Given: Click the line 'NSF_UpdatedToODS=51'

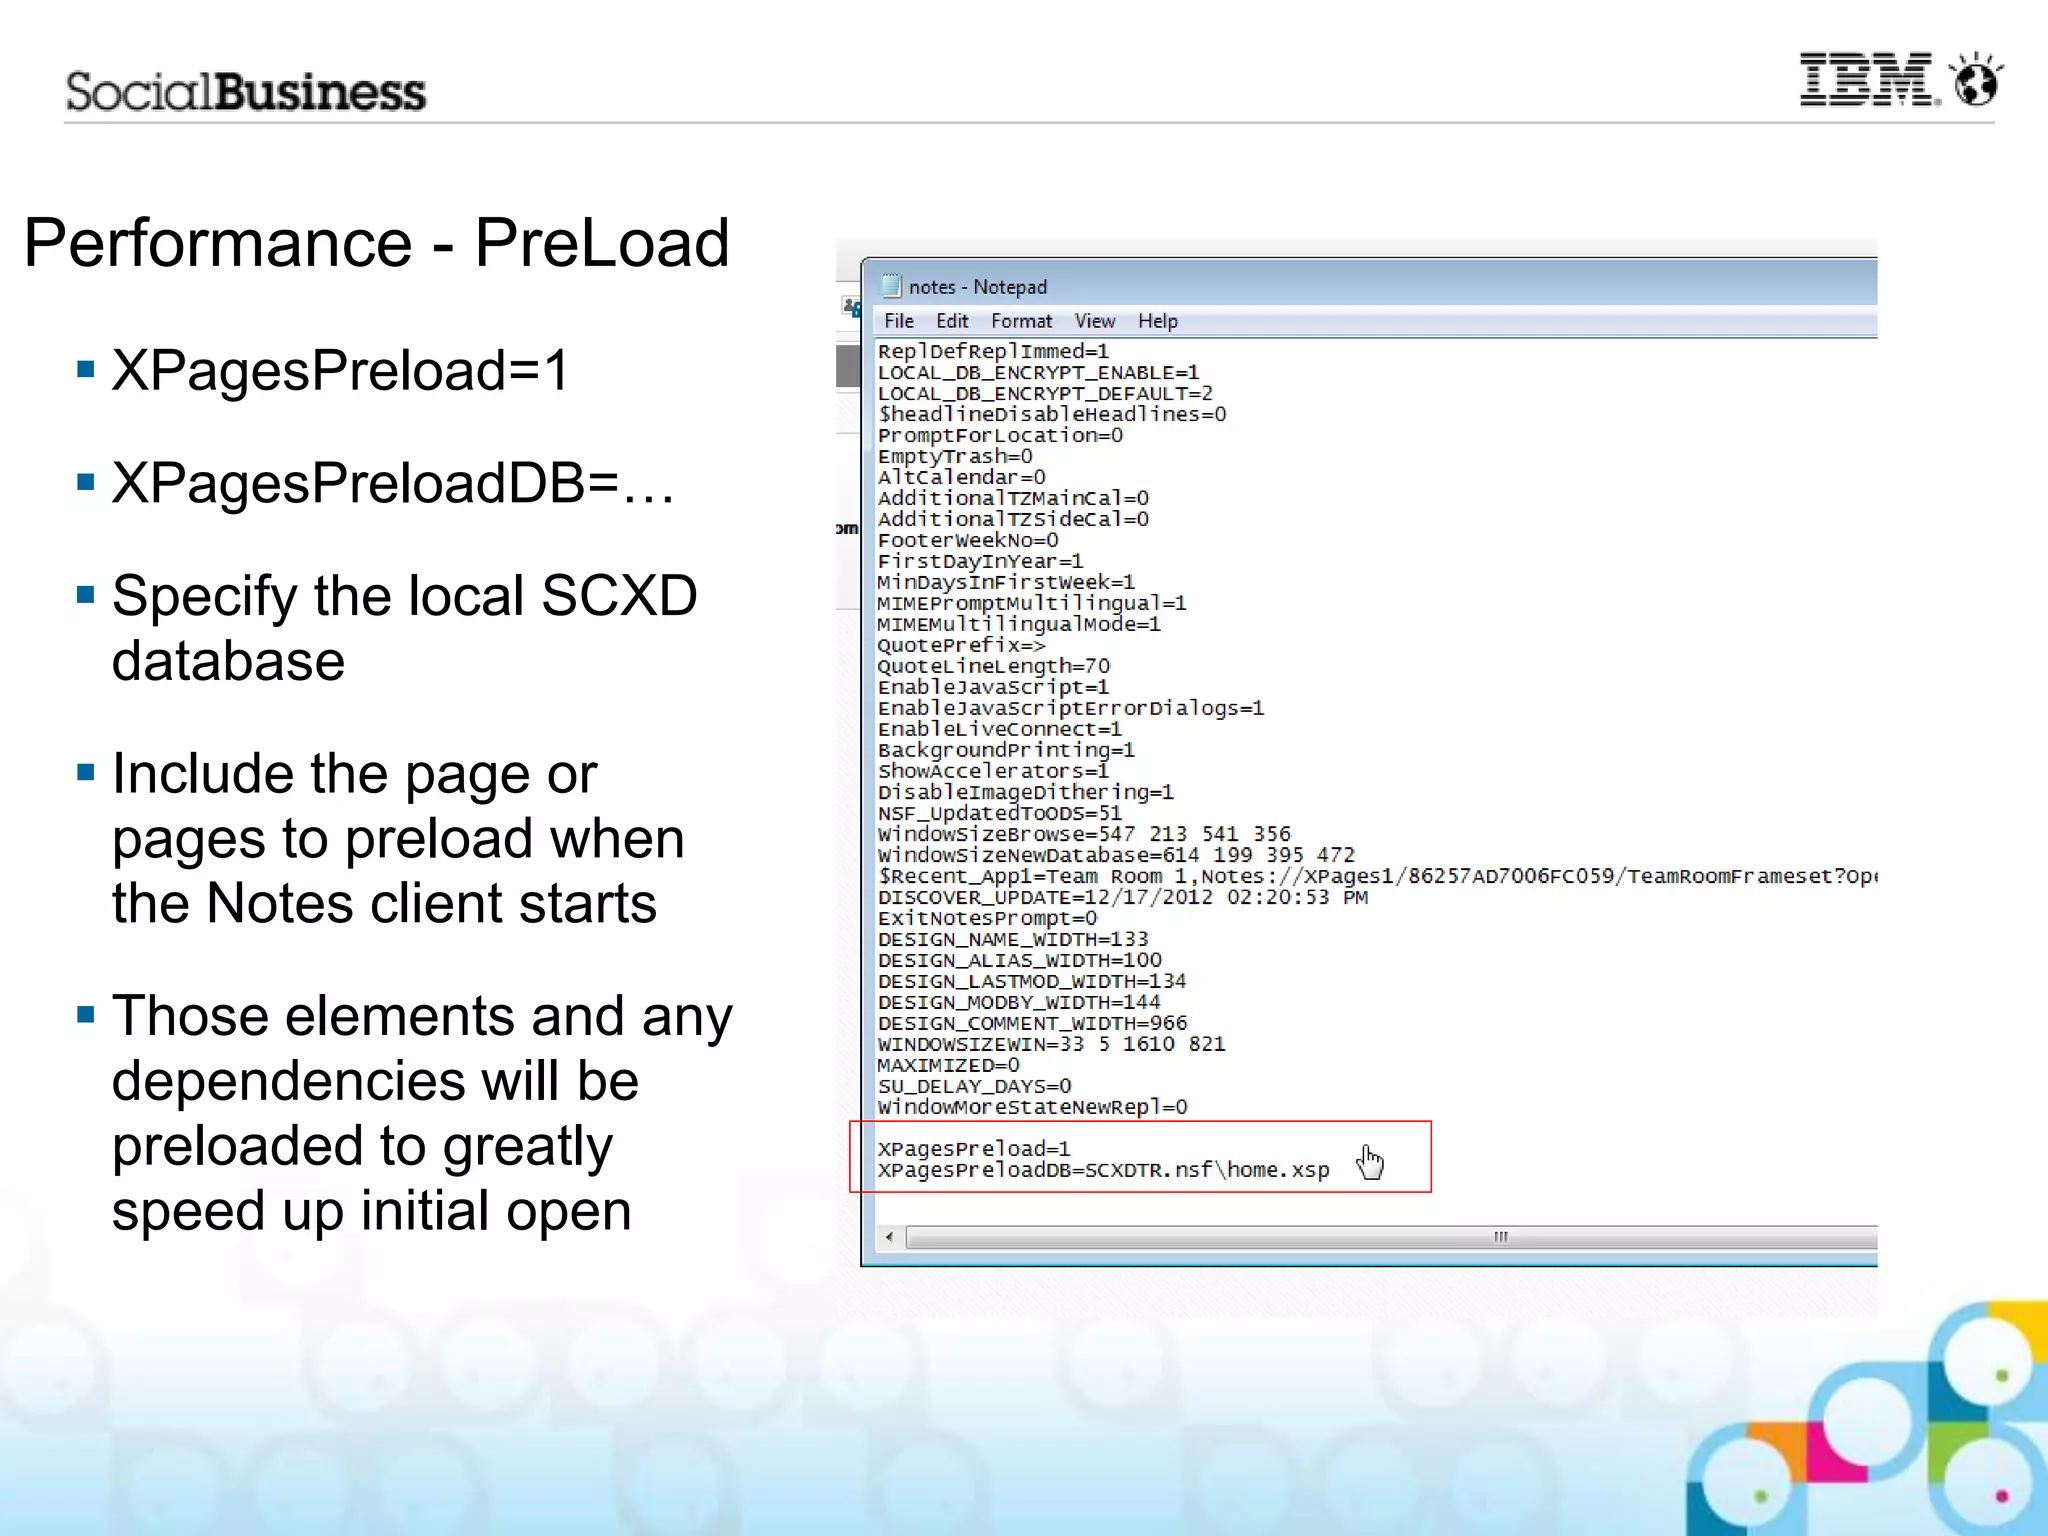Looking at the screenshot, I should click(1000, 813).
